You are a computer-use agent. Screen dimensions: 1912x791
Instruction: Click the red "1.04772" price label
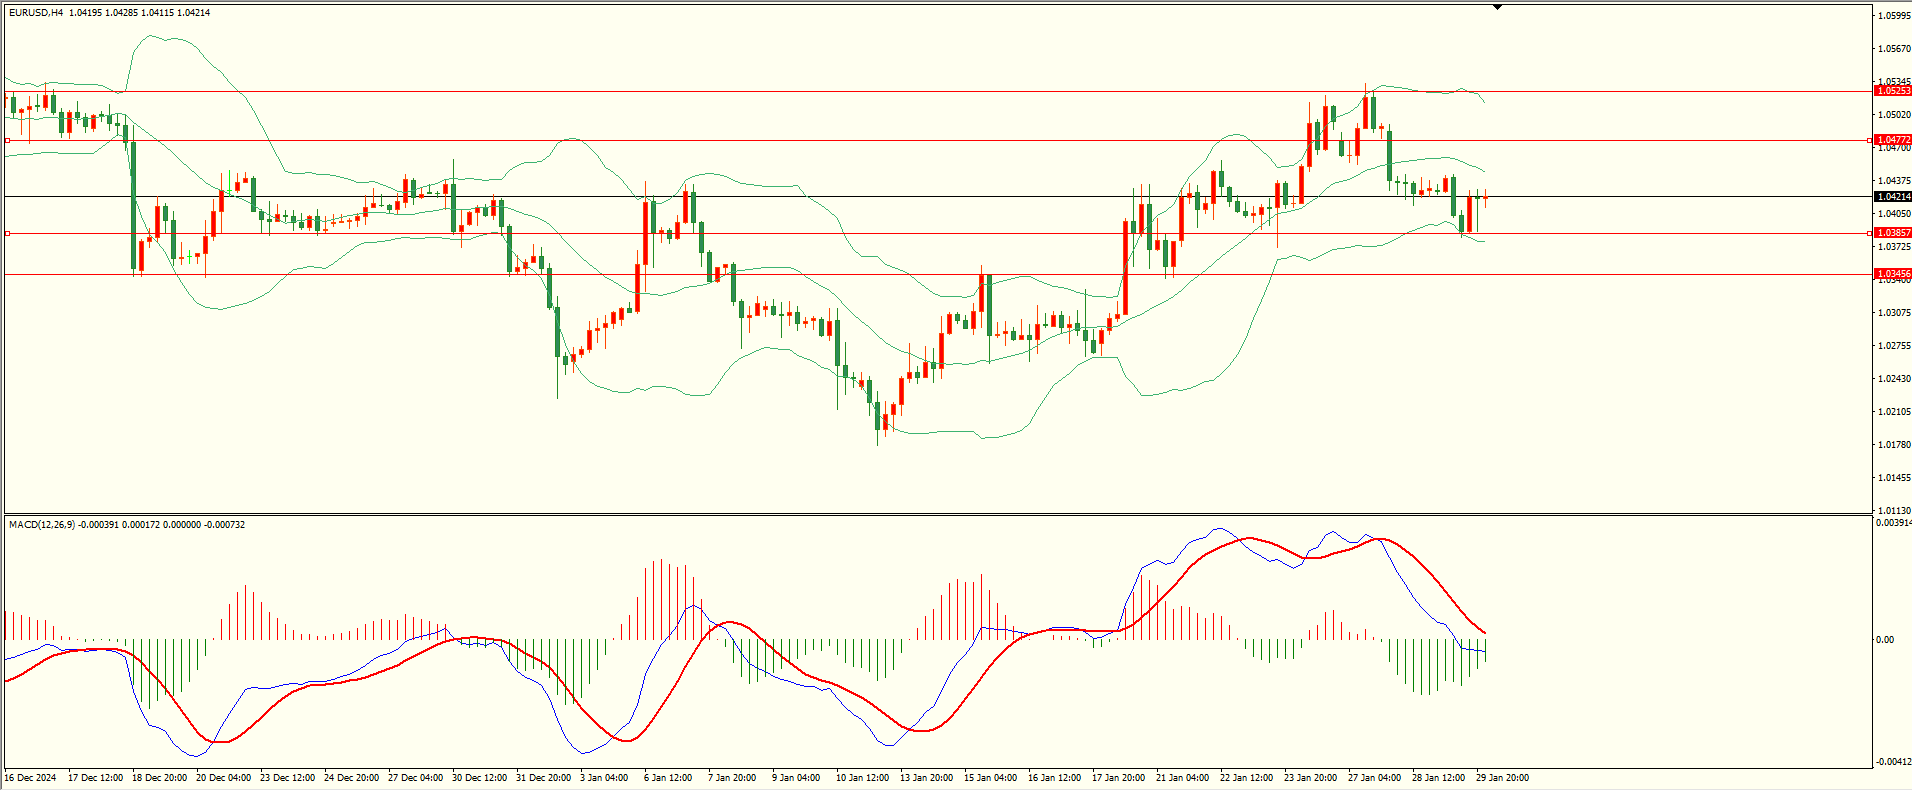(1893, 140)
